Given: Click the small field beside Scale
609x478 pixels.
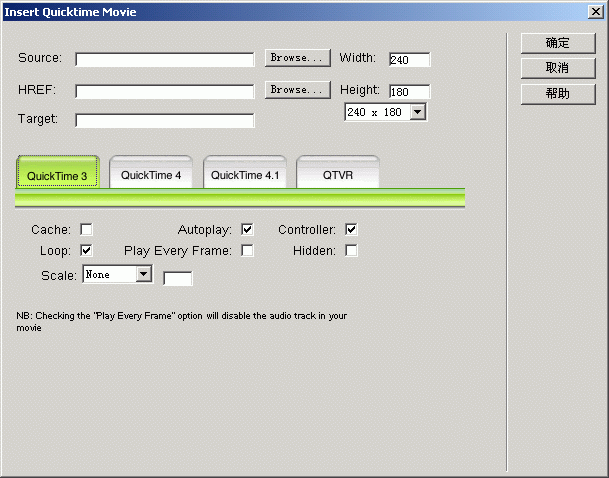Looking at the screenshot, I should [x=177, y=278].
